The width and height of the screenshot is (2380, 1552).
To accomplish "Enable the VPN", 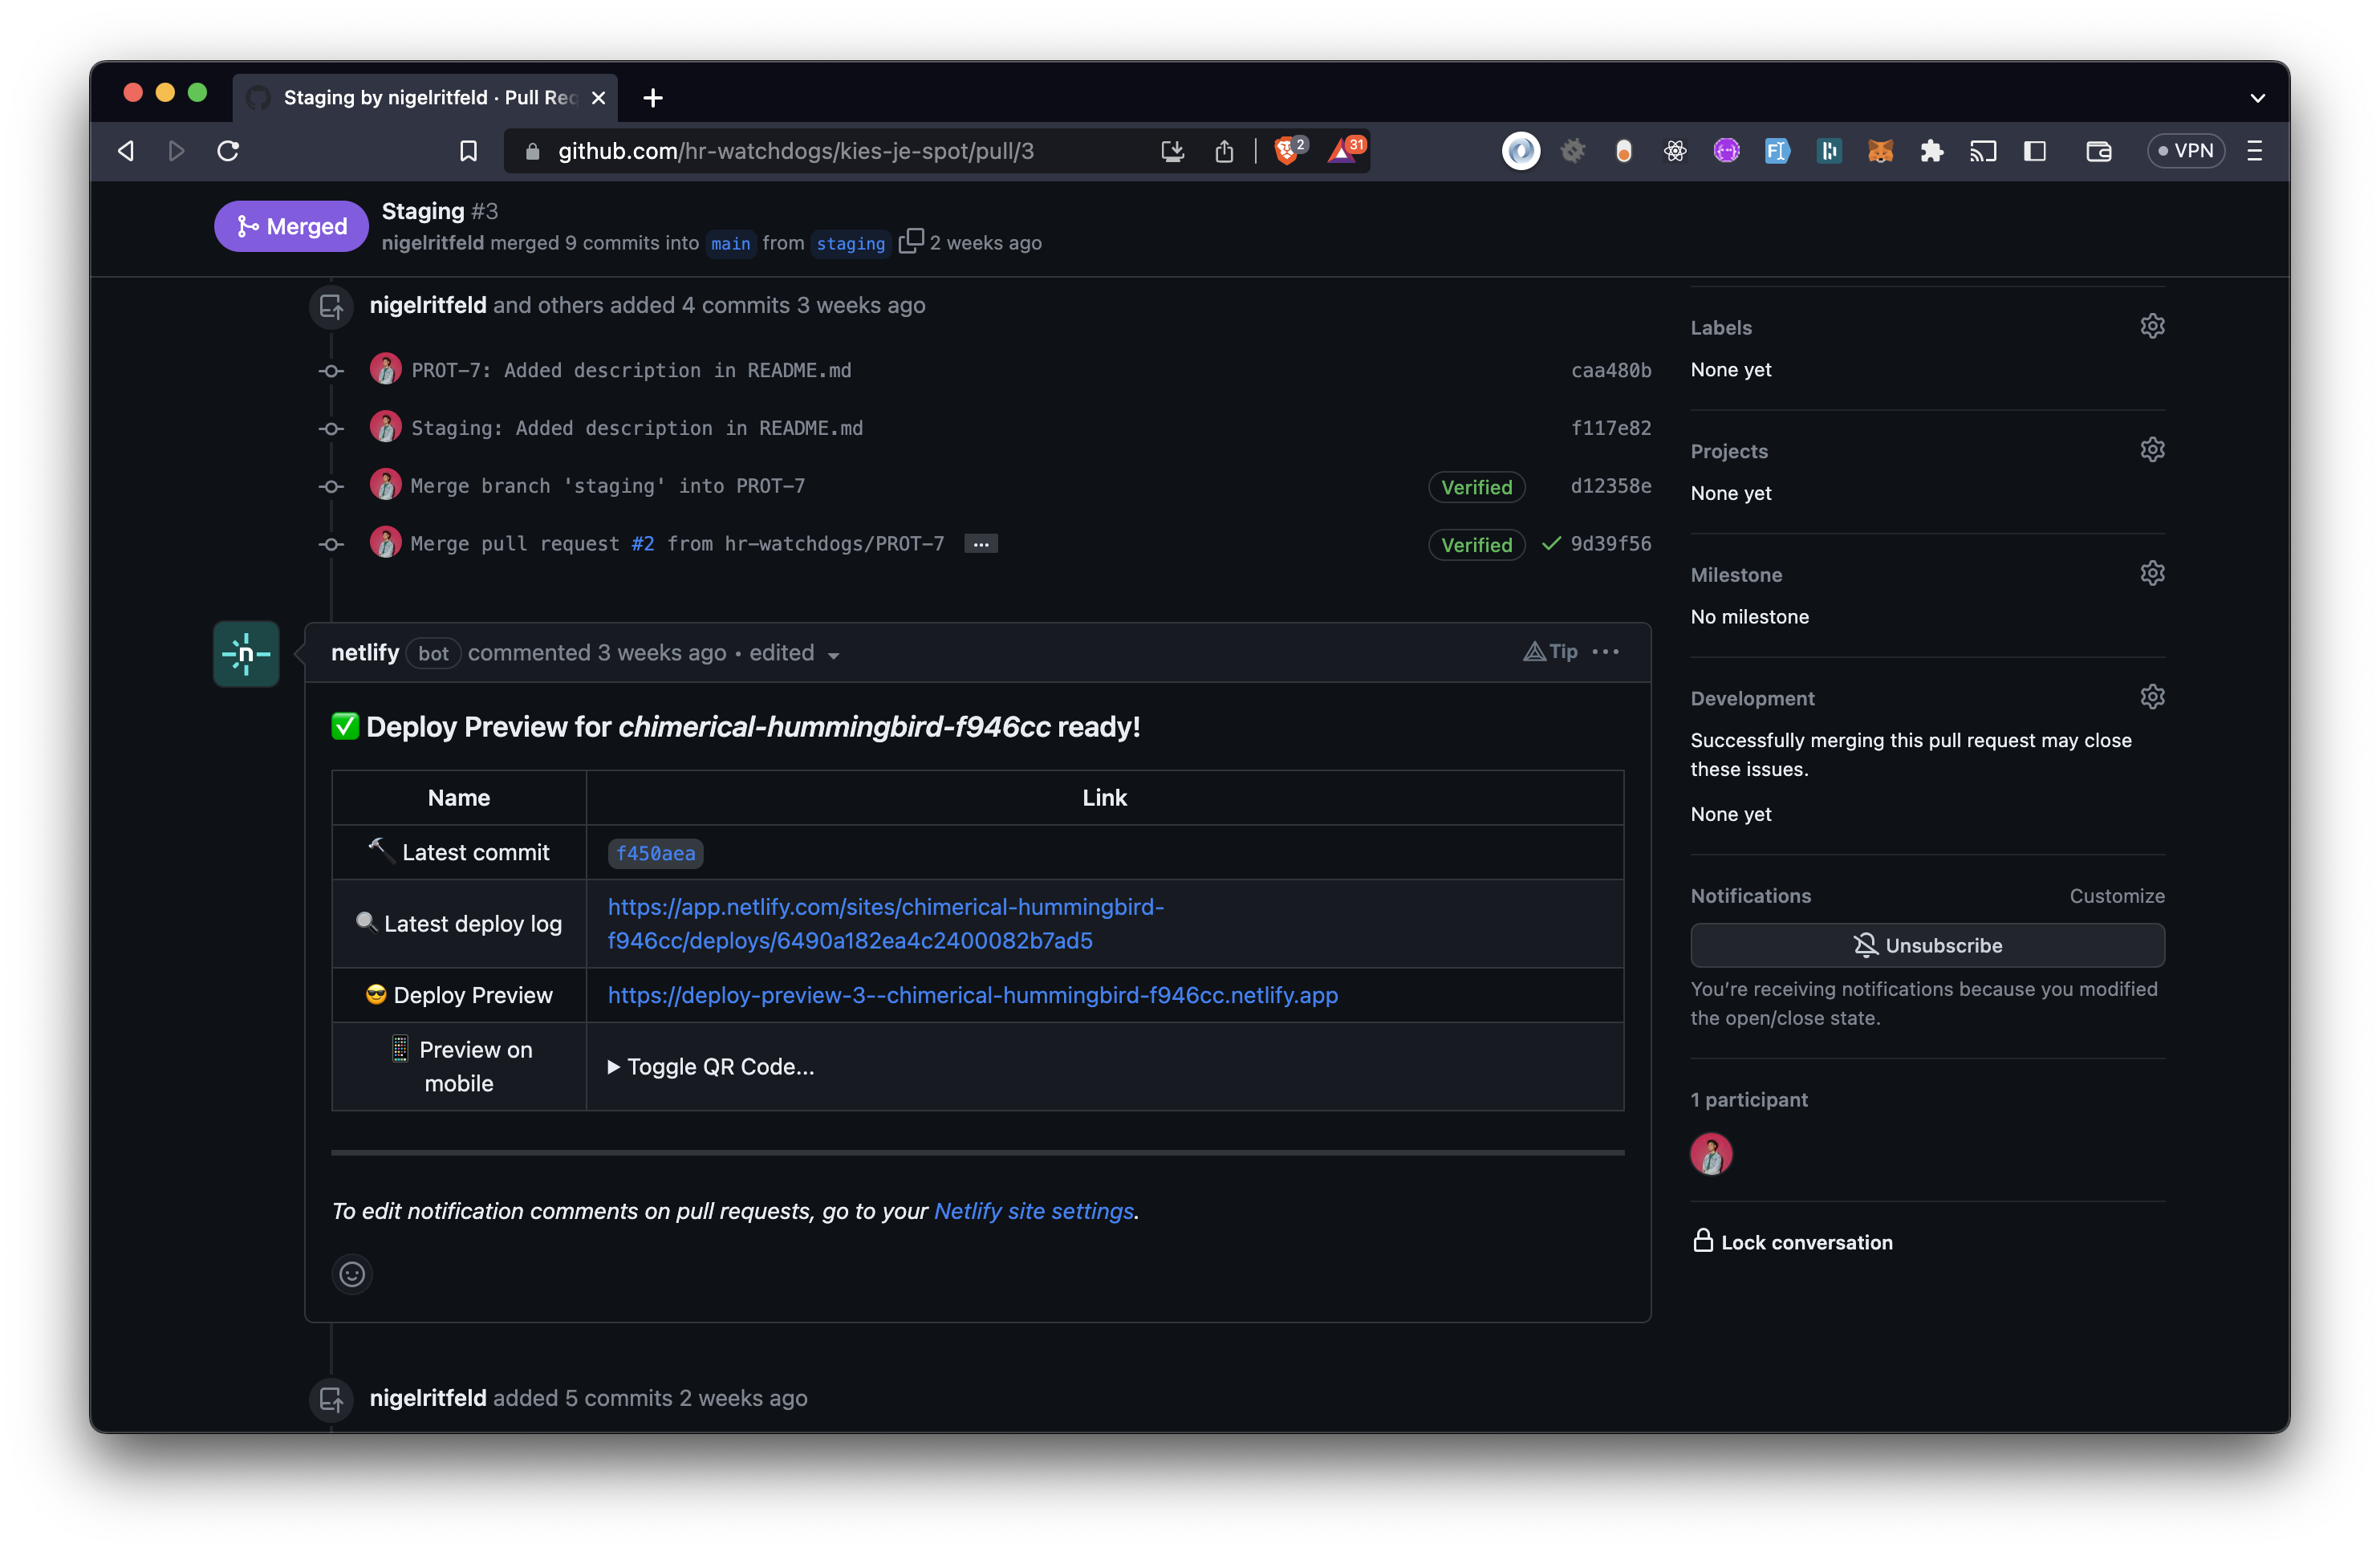I will [2187, 150].
